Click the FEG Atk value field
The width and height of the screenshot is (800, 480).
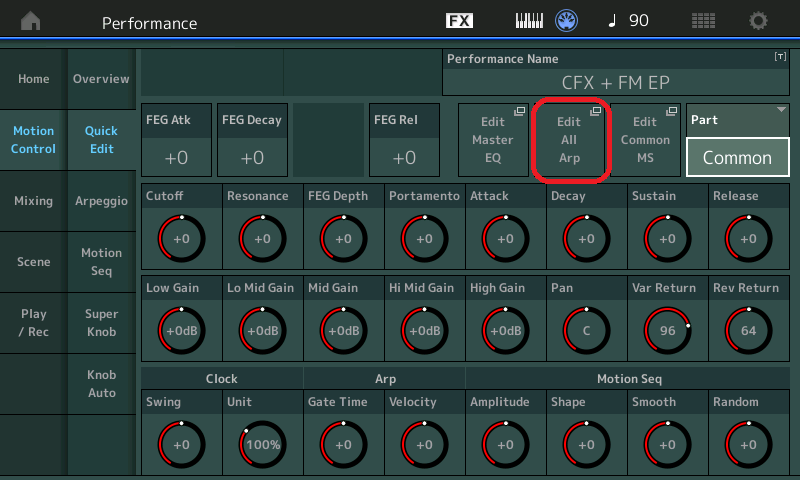tap(176, 157)
